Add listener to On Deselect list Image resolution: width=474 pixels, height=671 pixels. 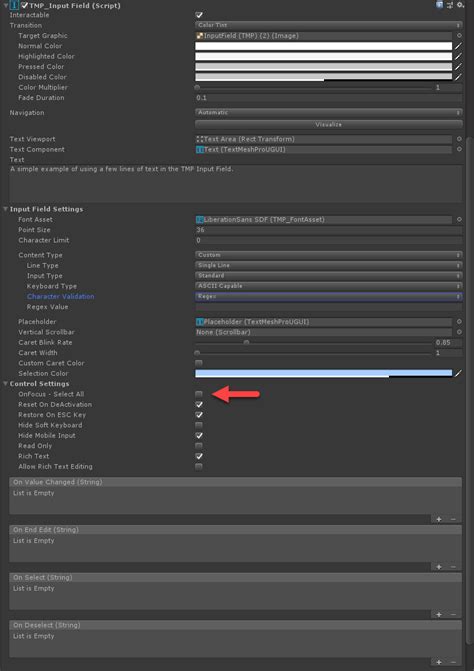pyautogui.click(x=439, y=662)
